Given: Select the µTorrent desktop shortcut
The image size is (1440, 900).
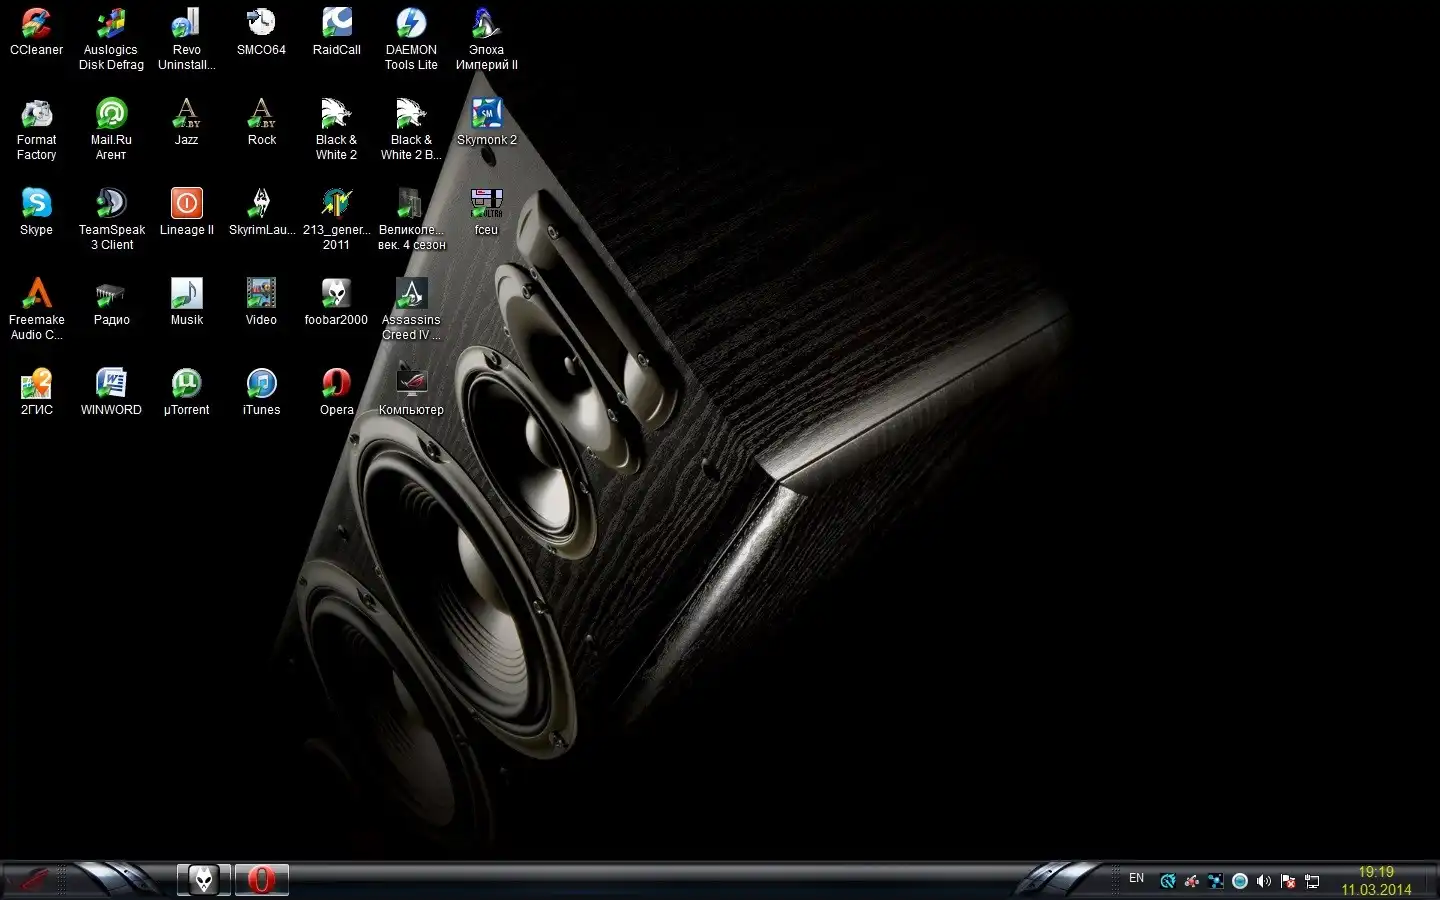Looking at the screenshot, I should tap(186, 384).
